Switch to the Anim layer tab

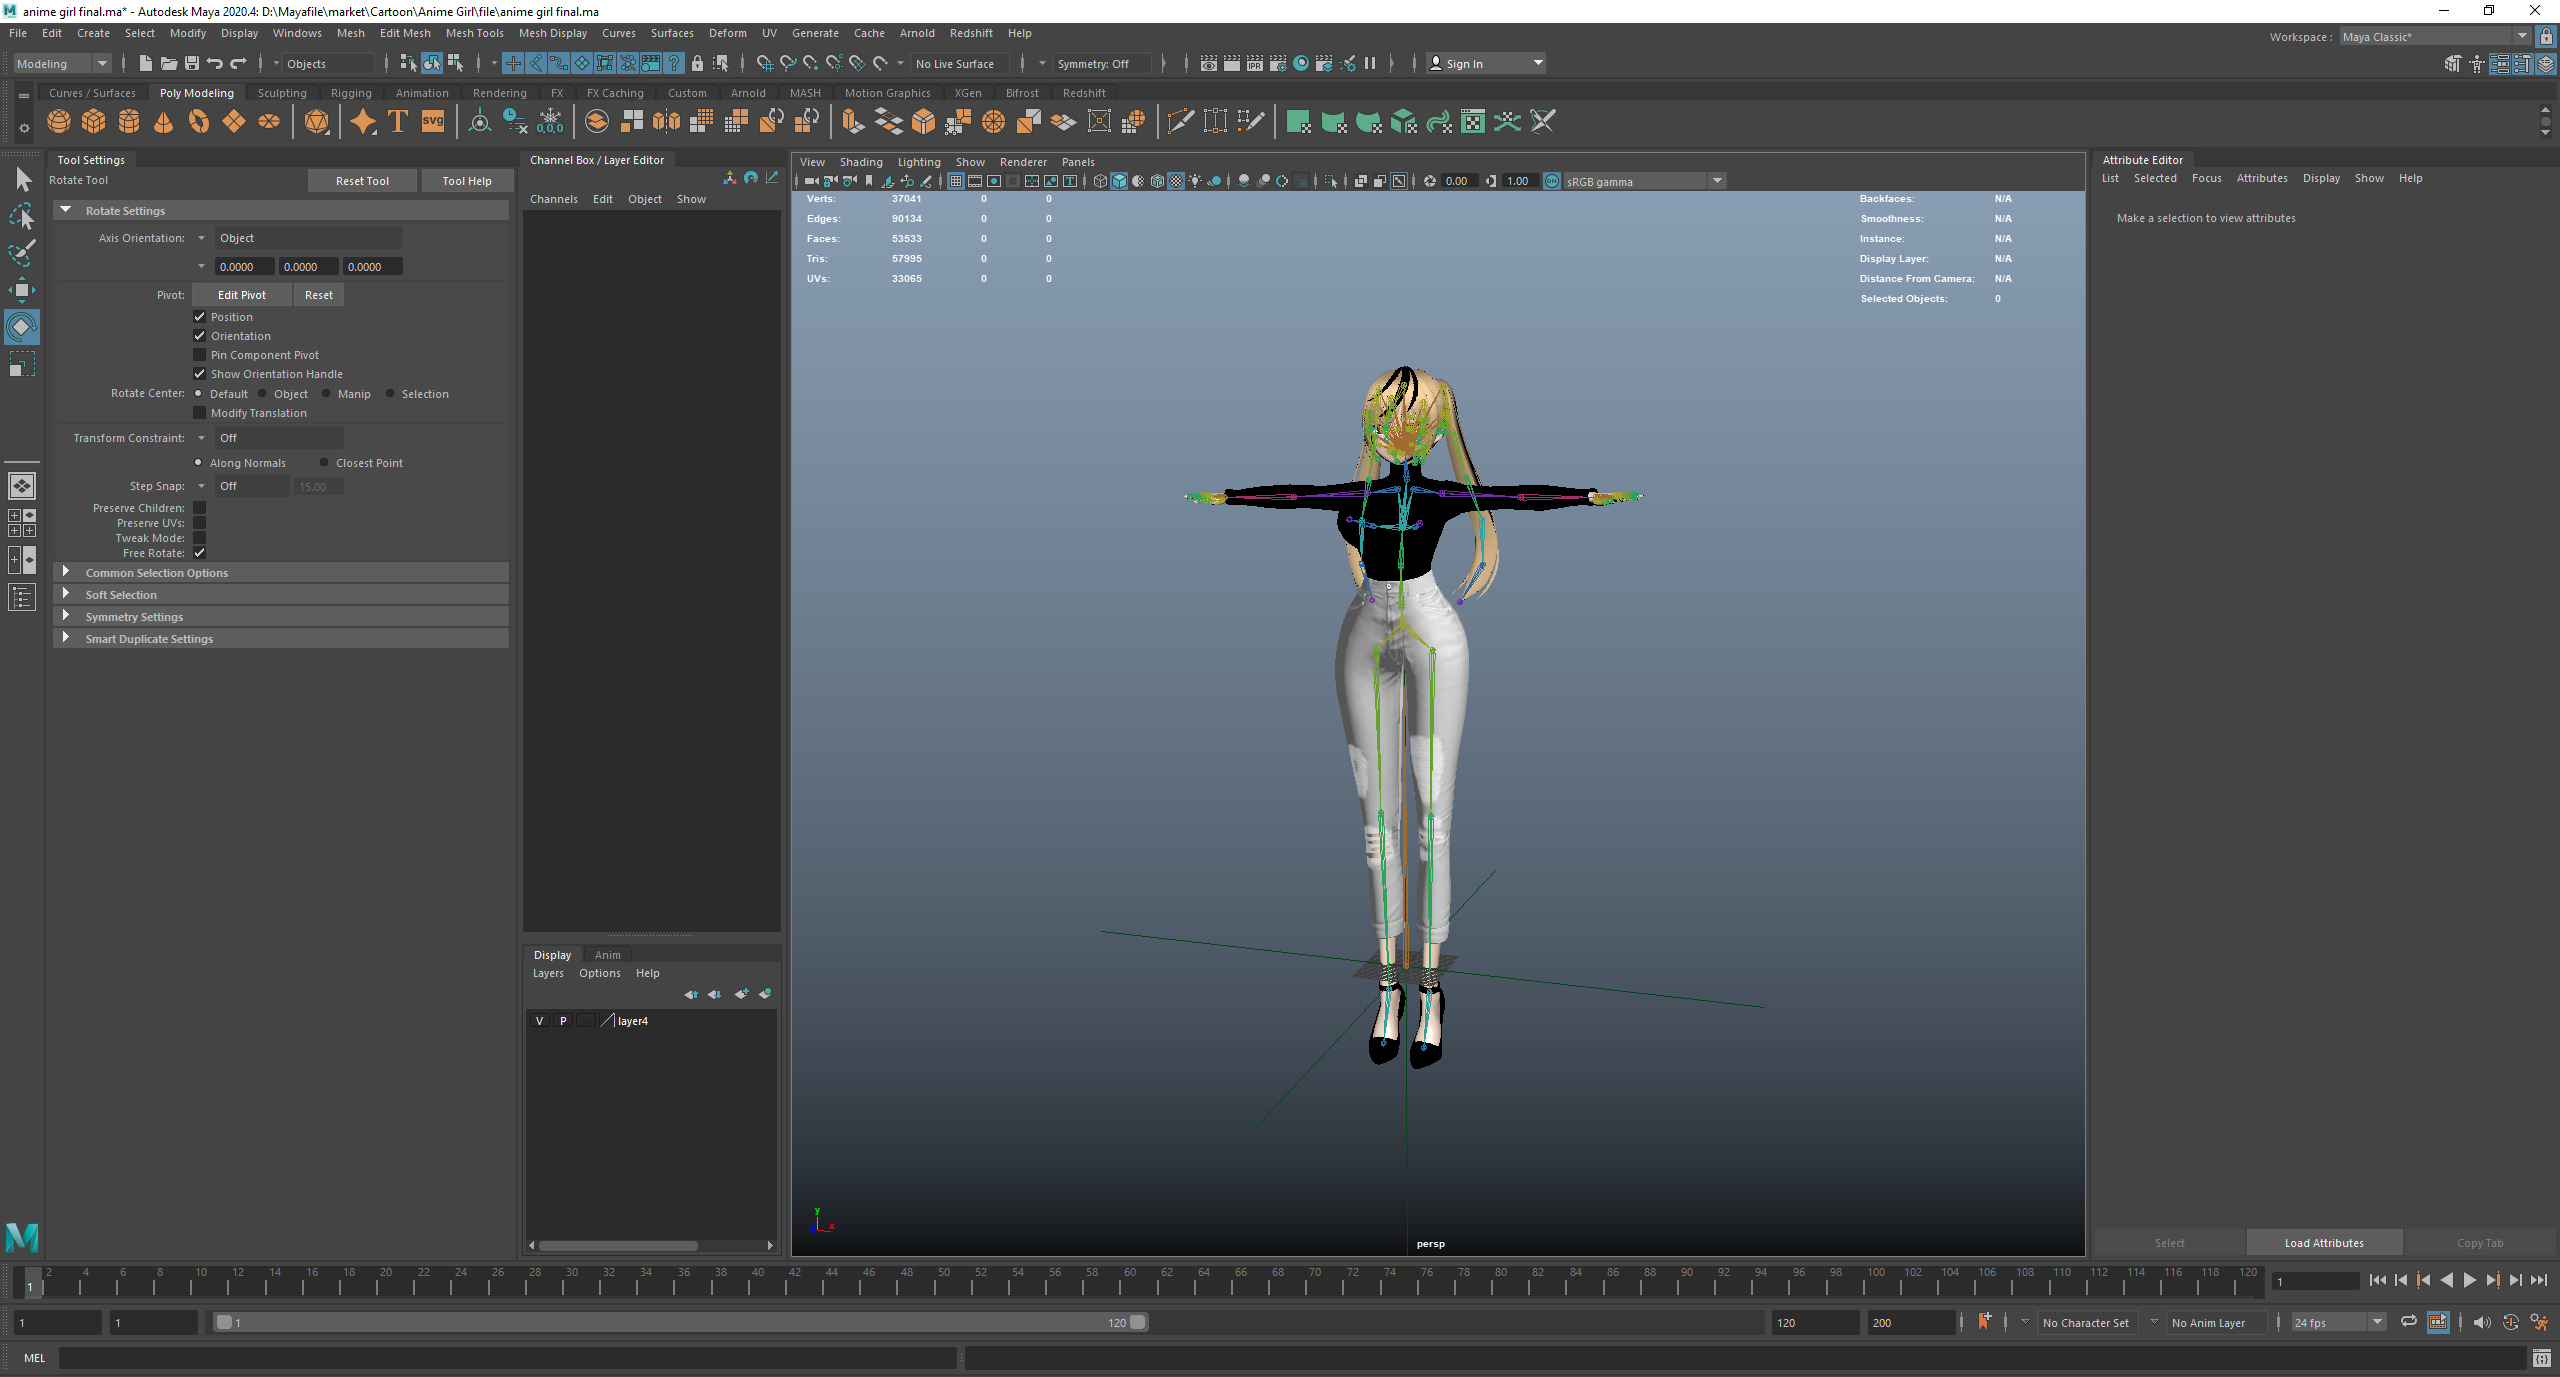click(x=607, y=955)
